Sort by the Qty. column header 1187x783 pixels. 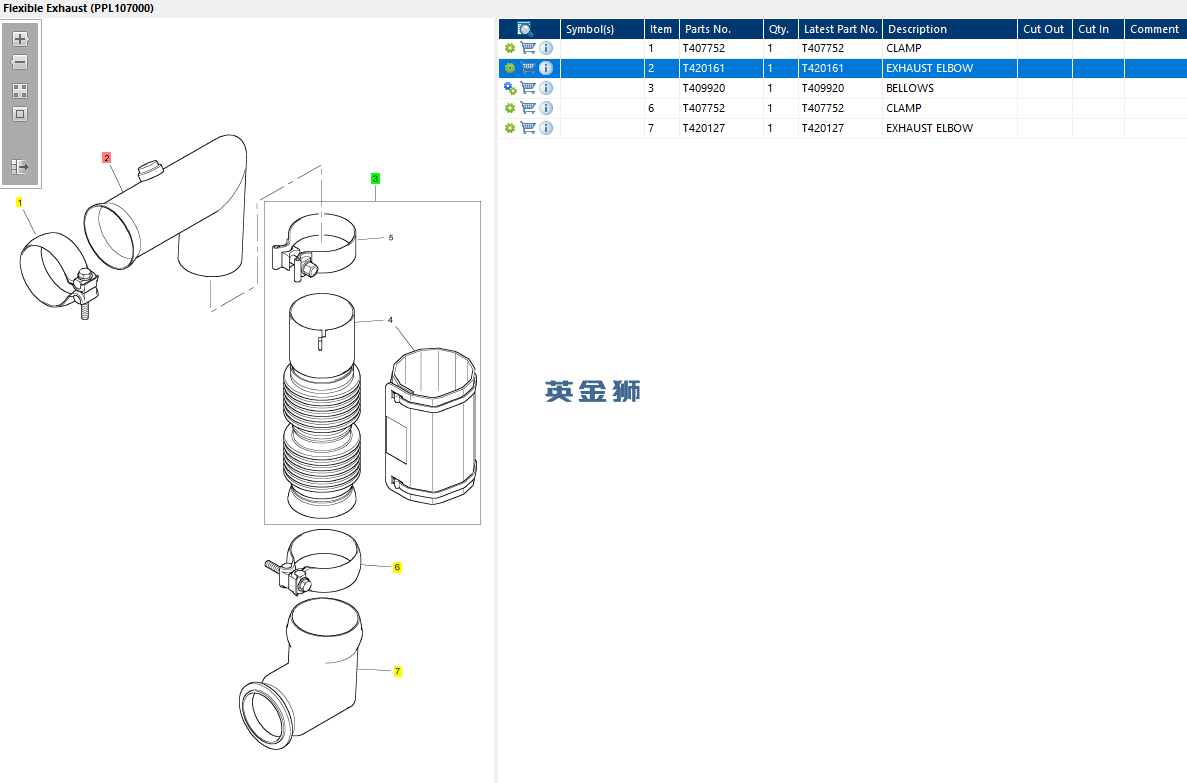(780, 29)
